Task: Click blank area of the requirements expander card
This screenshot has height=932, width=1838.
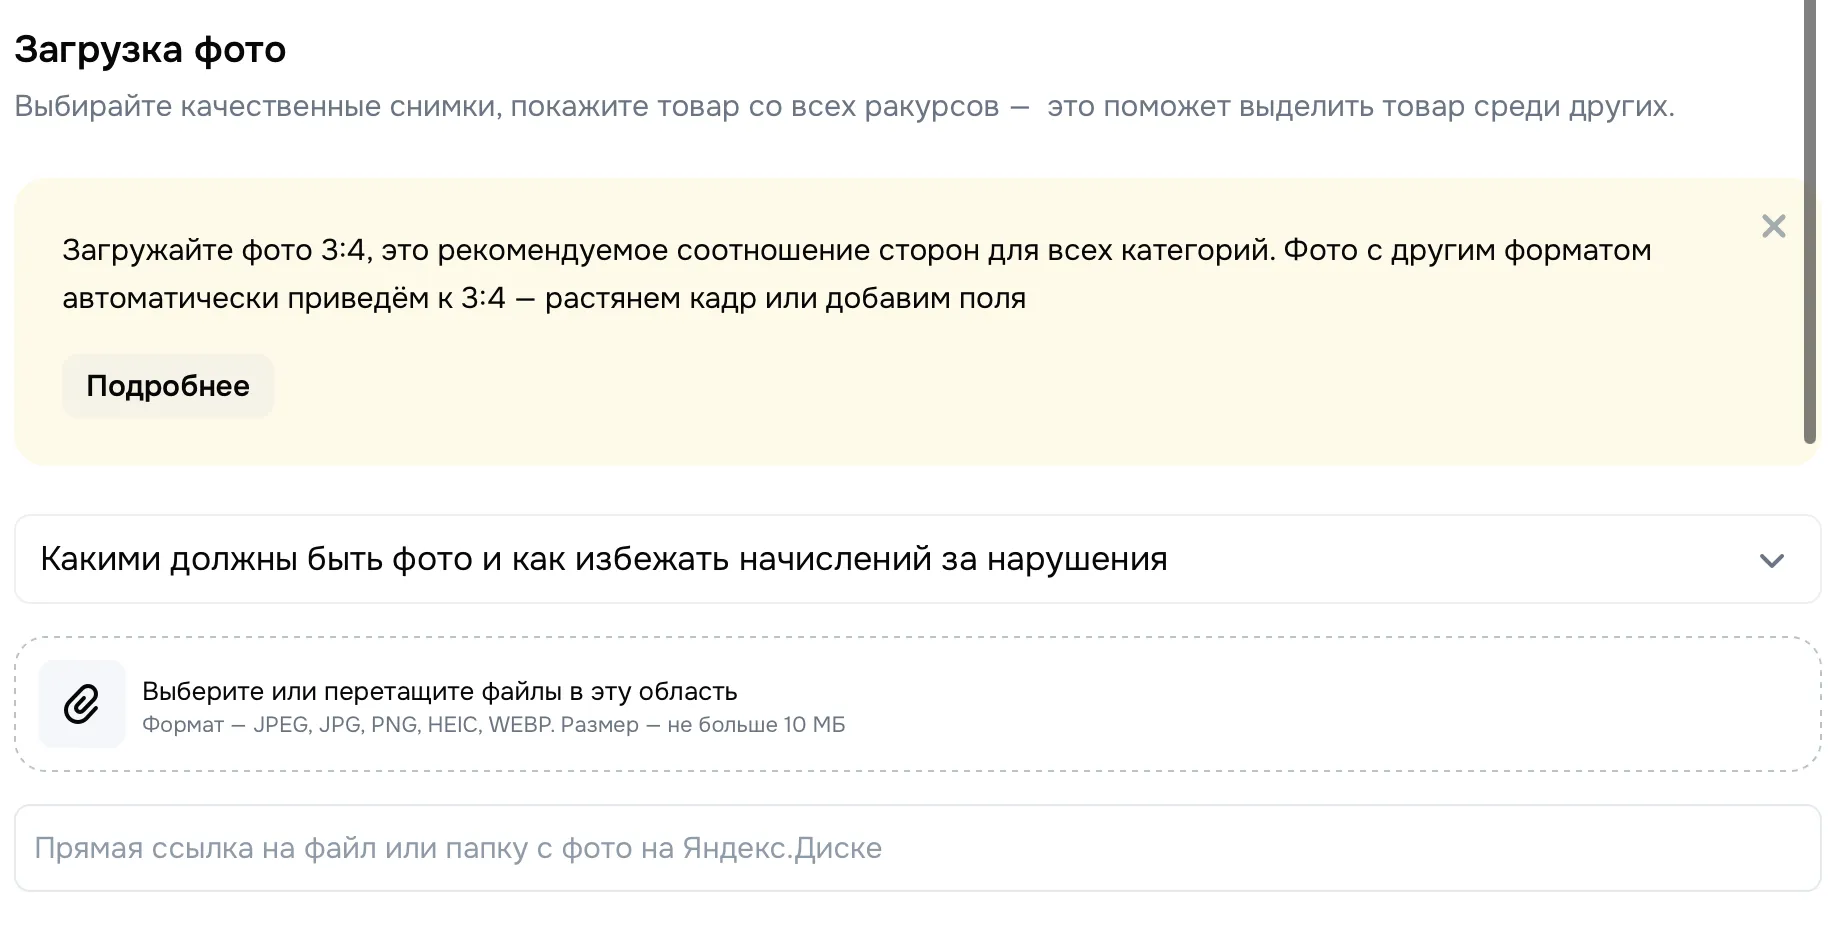Action: (1450, 560)
